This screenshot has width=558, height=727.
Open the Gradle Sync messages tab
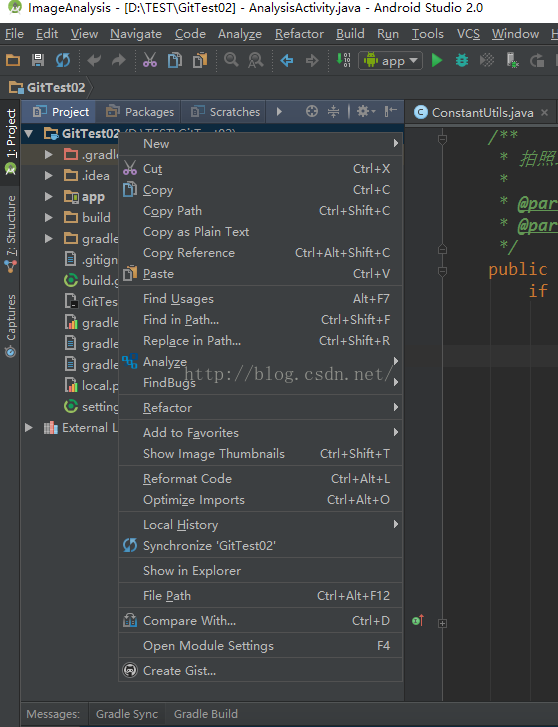click(127, 714)
